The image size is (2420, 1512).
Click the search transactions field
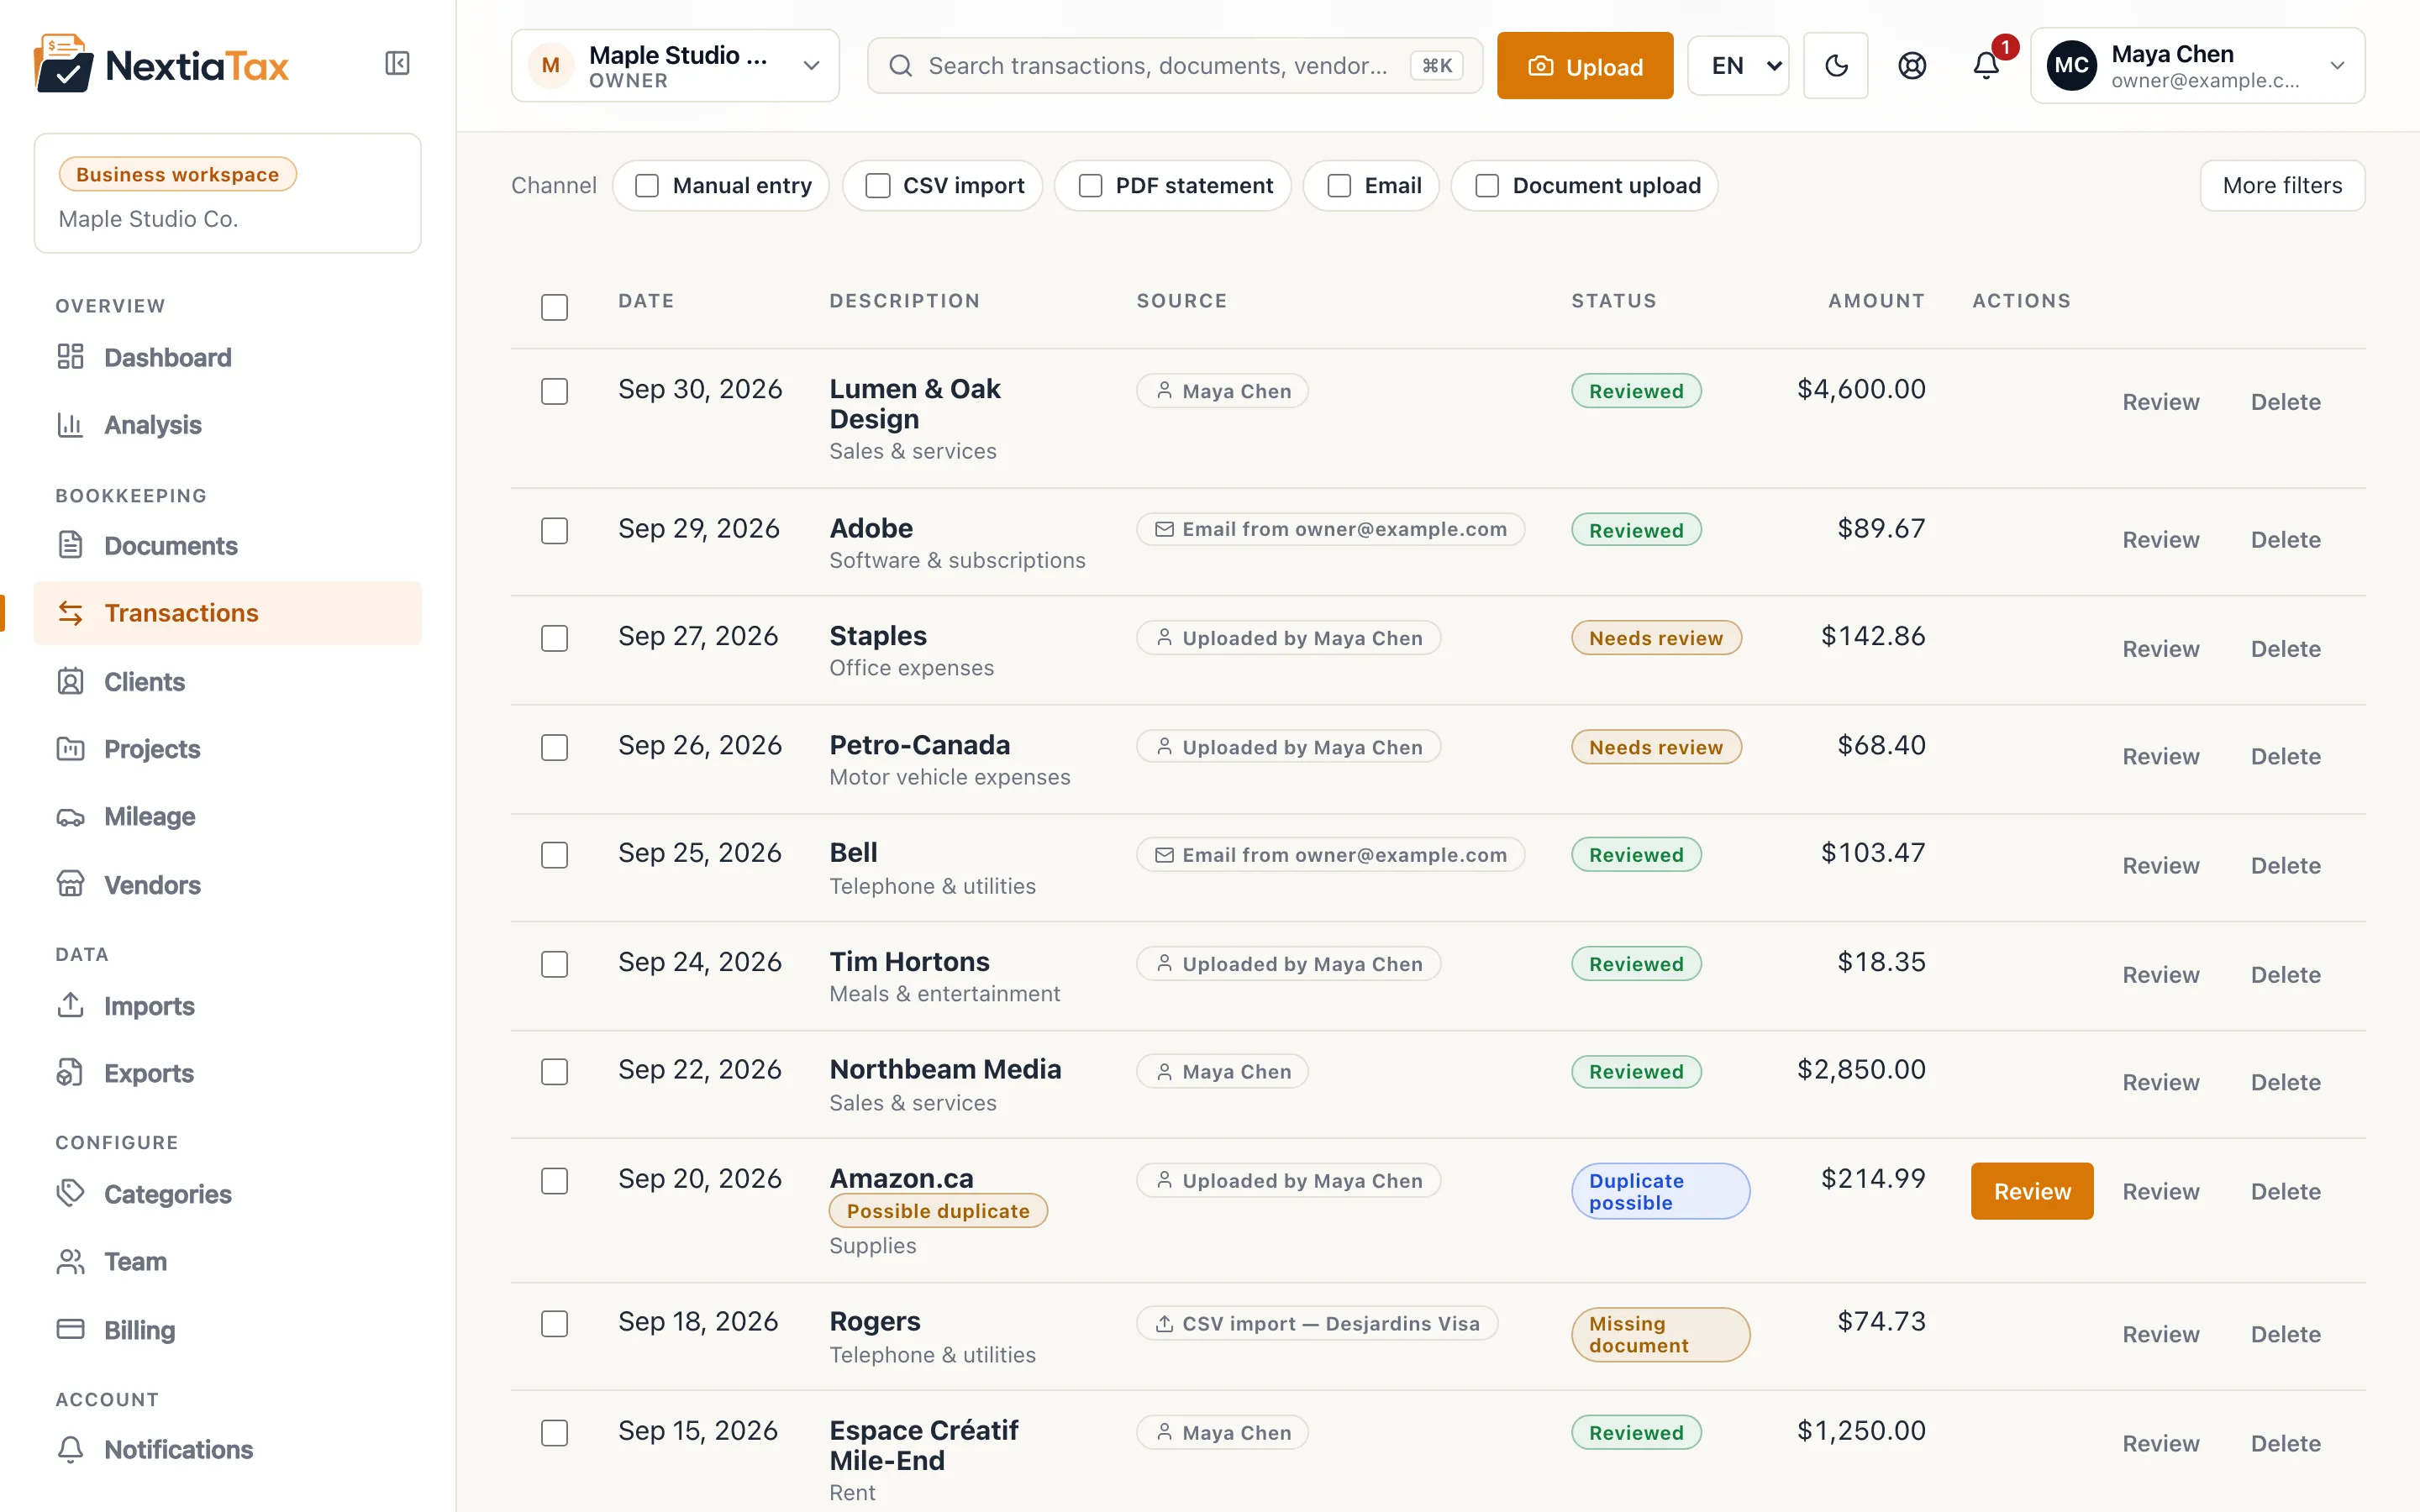click(x=1174, y=66)
